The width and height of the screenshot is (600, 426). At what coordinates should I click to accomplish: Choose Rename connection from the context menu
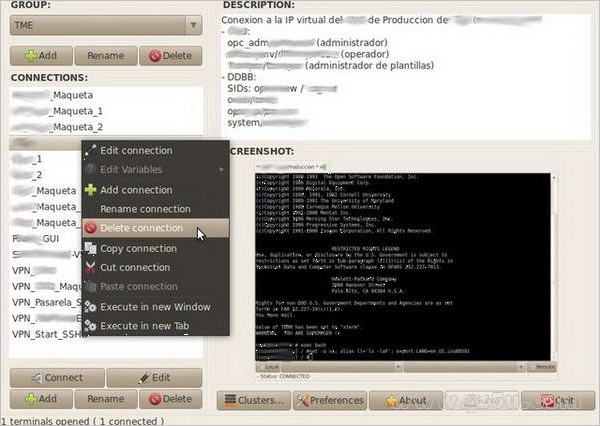click(144, 209)
